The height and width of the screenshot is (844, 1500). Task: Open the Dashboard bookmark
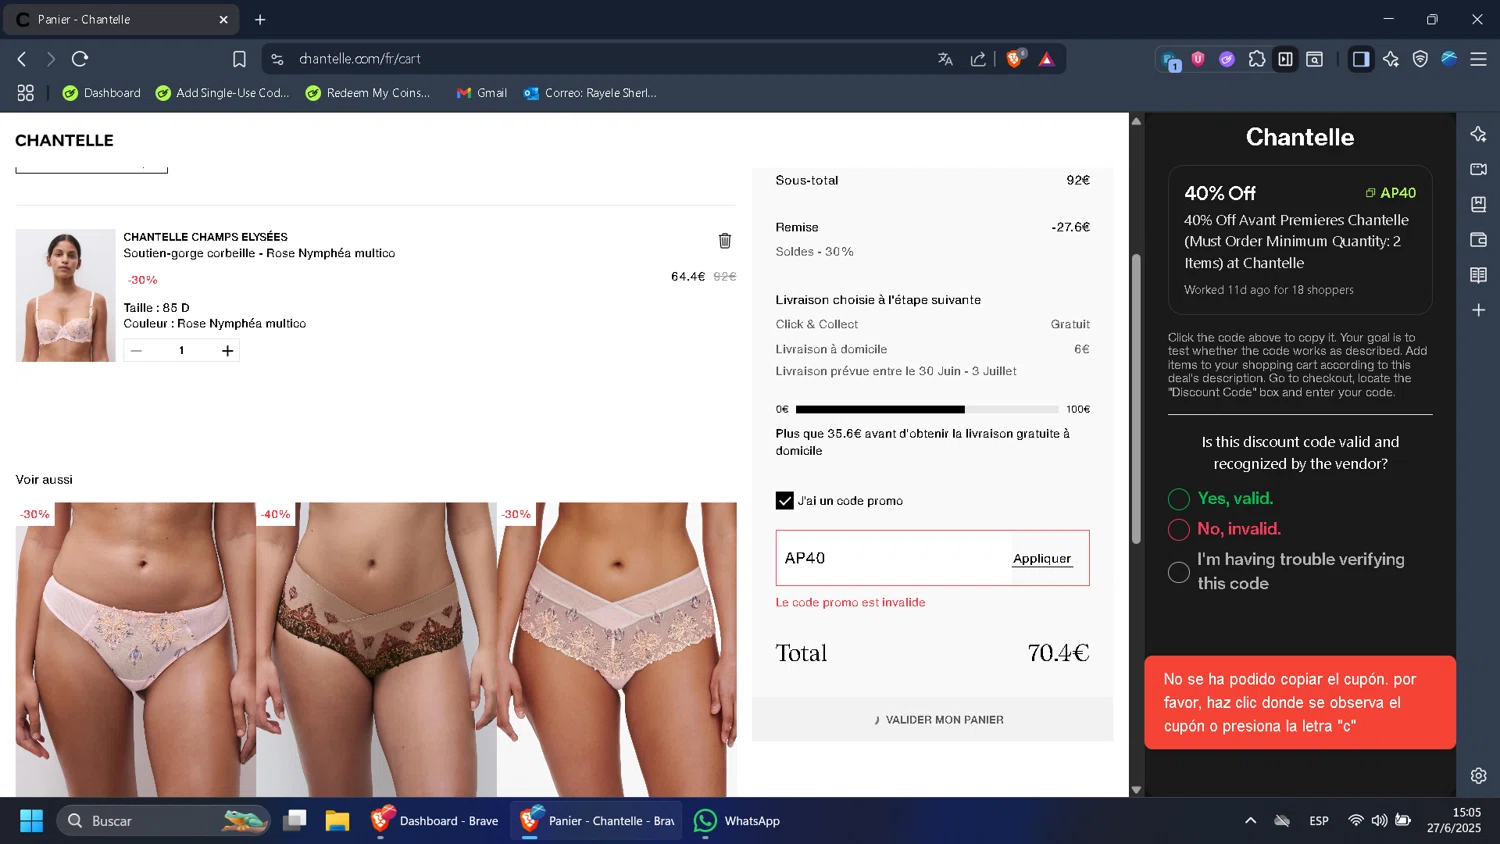coord(101,93)
